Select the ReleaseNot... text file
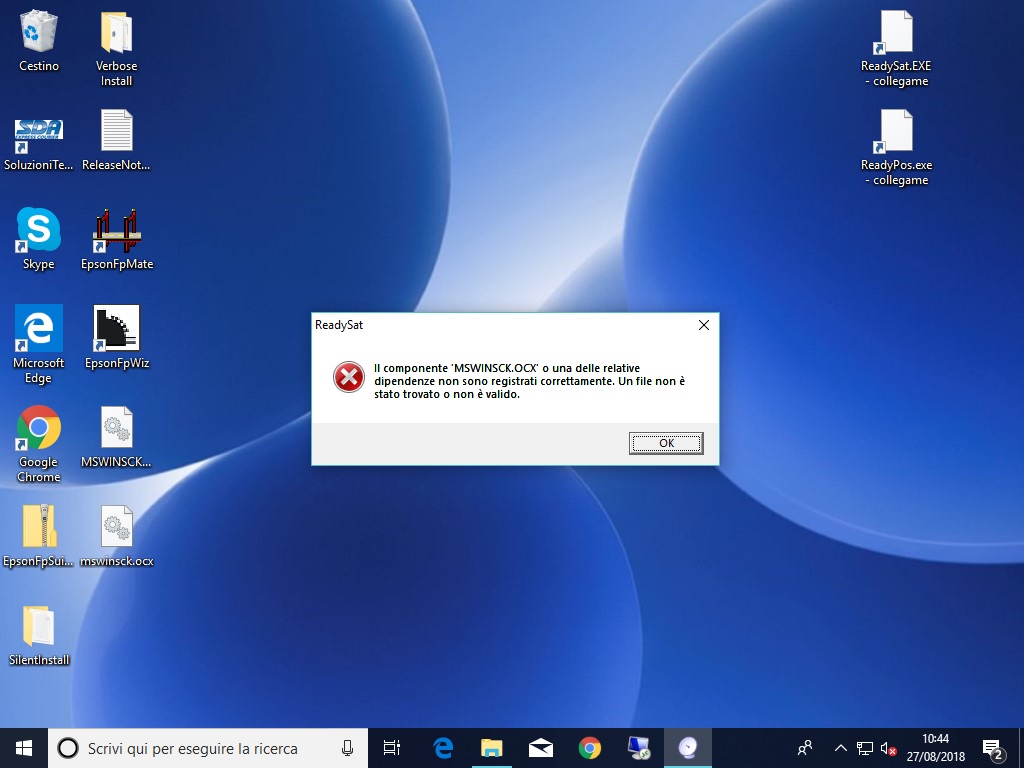The width and height of the screenshot is (1024, 768). pyautogui.click(x=116, y=140)
